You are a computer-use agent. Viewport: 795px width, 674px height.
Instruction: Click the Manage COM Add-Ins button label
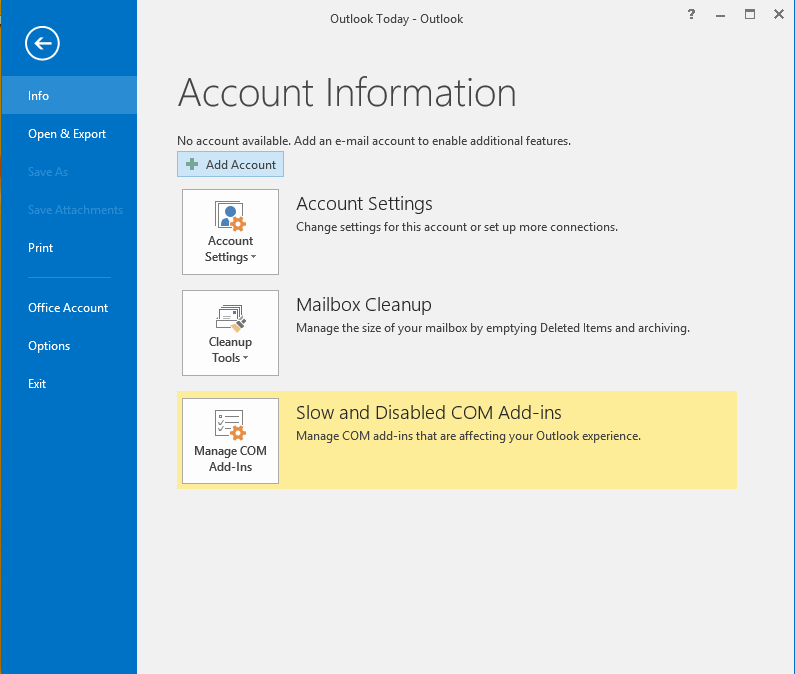click(230, 459)
